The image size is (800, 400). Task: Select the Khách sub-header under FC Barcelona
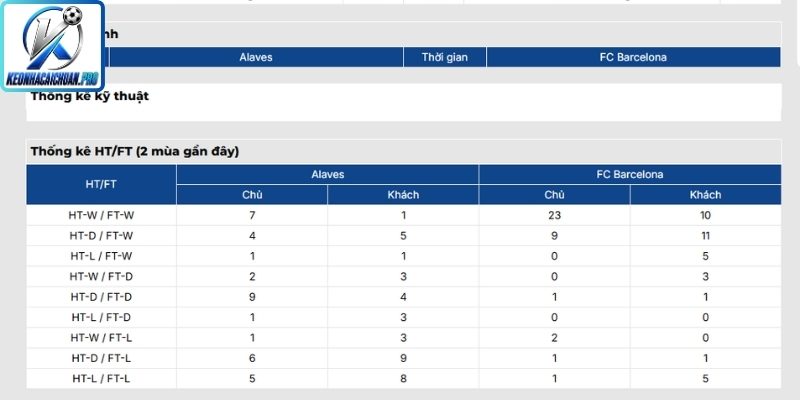(706, 195)
